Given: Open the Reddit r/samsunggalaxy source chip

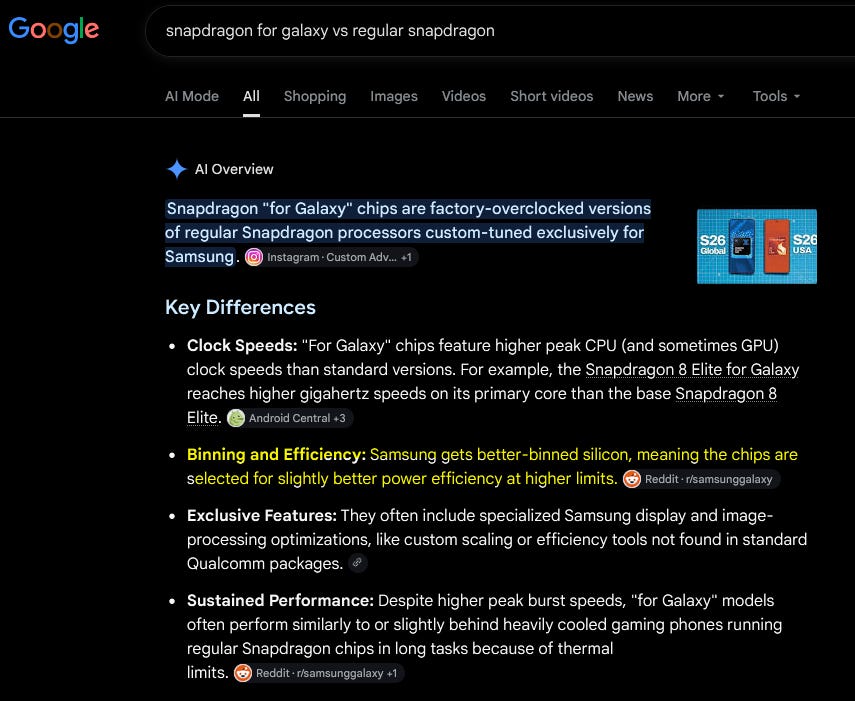Looking at the screenshot, I should click(x=701, y=479).
